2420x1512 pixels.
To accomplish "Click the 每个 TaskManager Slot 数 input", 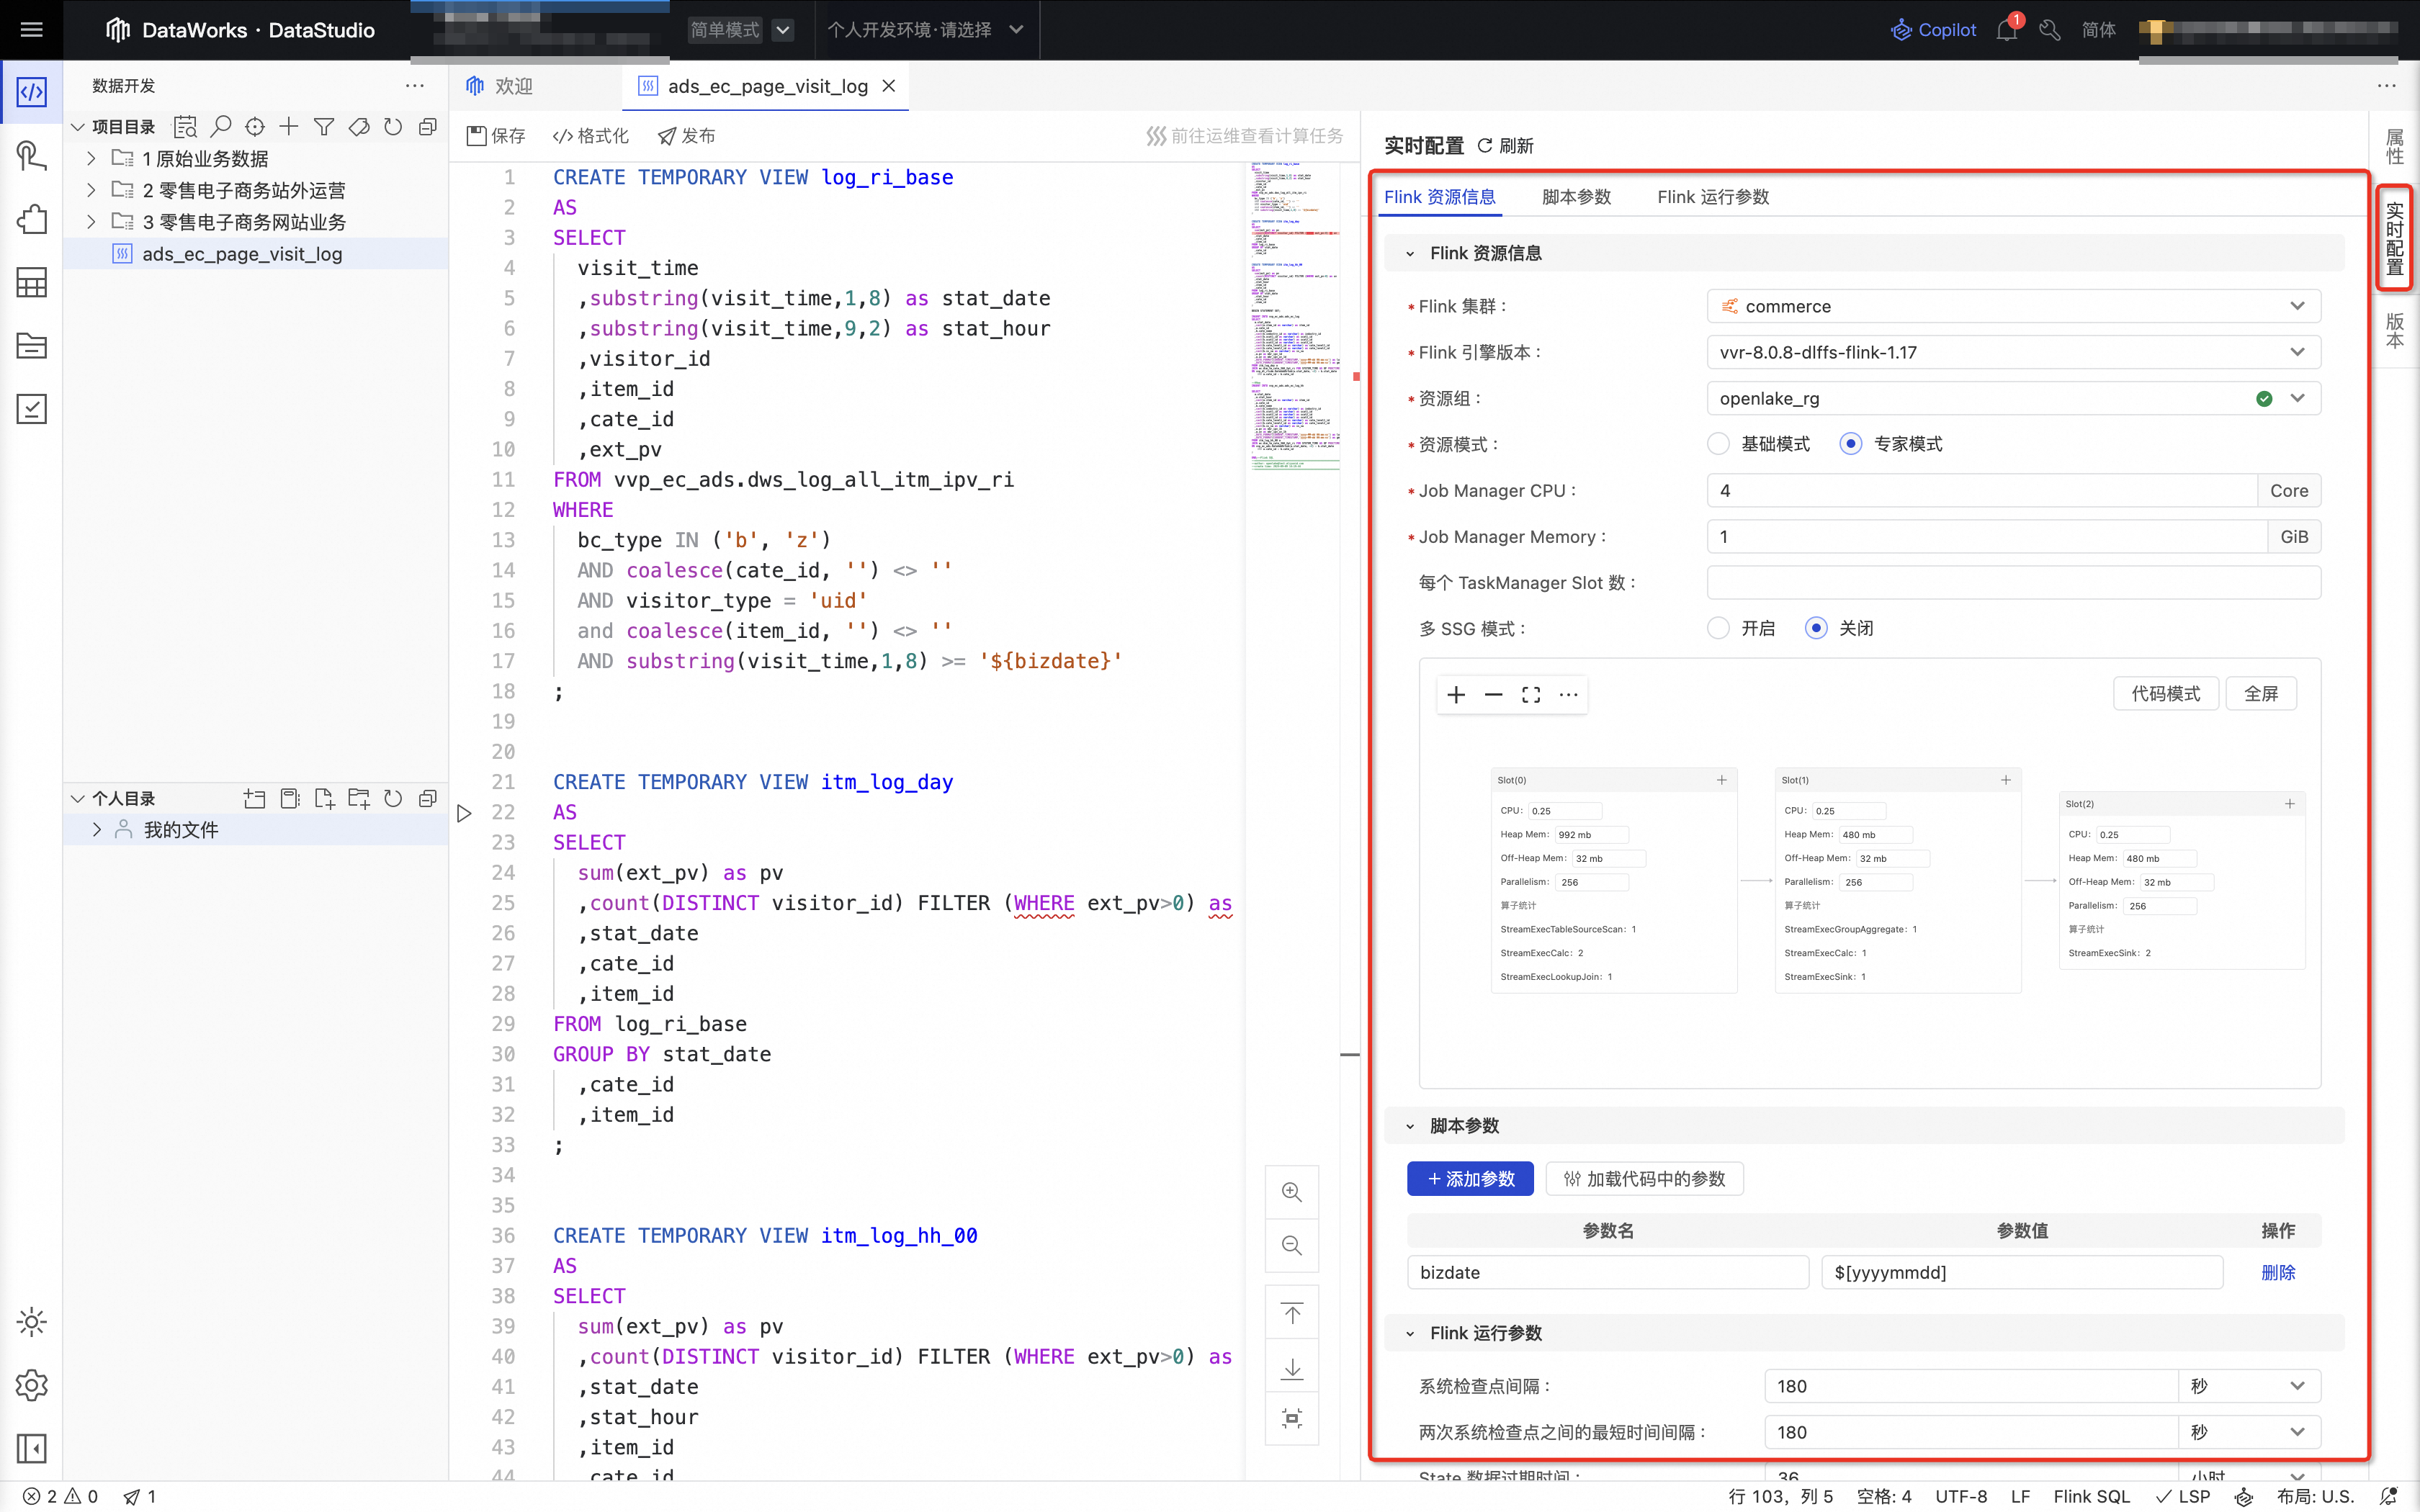I will (2013, 583).
